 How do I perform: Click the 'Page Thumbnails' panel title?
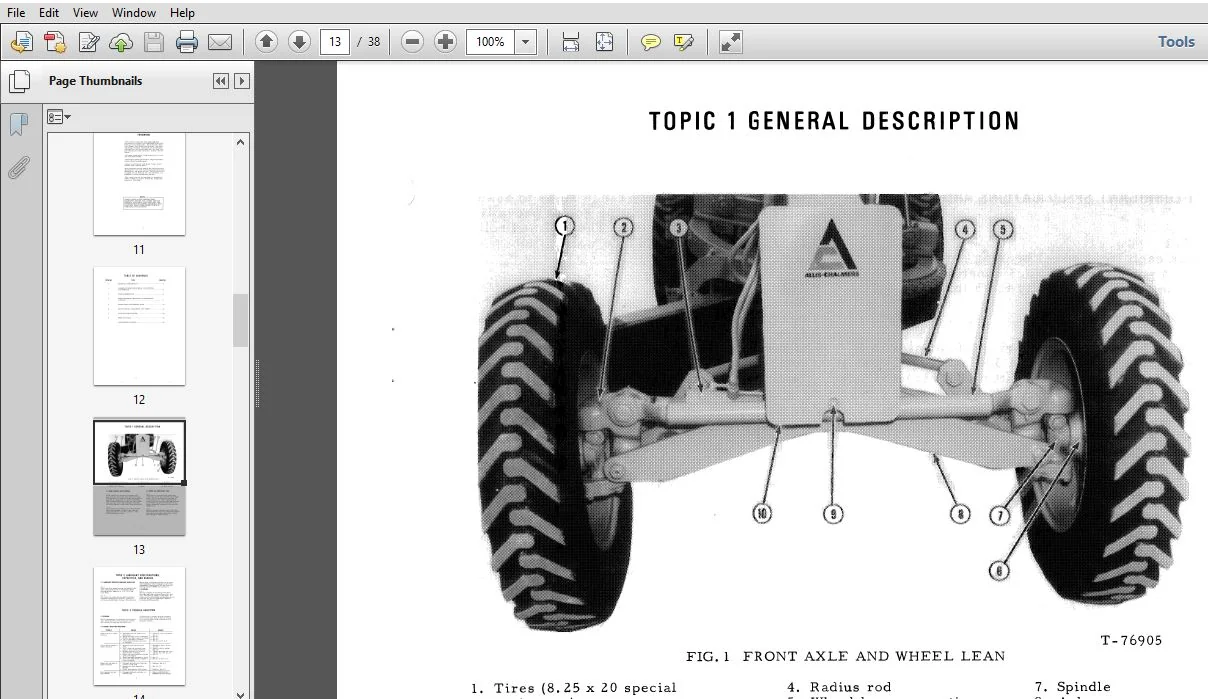(95, 81)
